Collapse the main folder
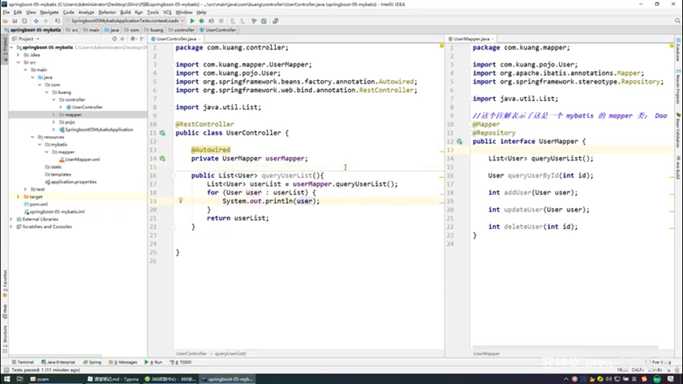This screenshot has width=683, height=384. pyautogui.click(x=26, y=70)
